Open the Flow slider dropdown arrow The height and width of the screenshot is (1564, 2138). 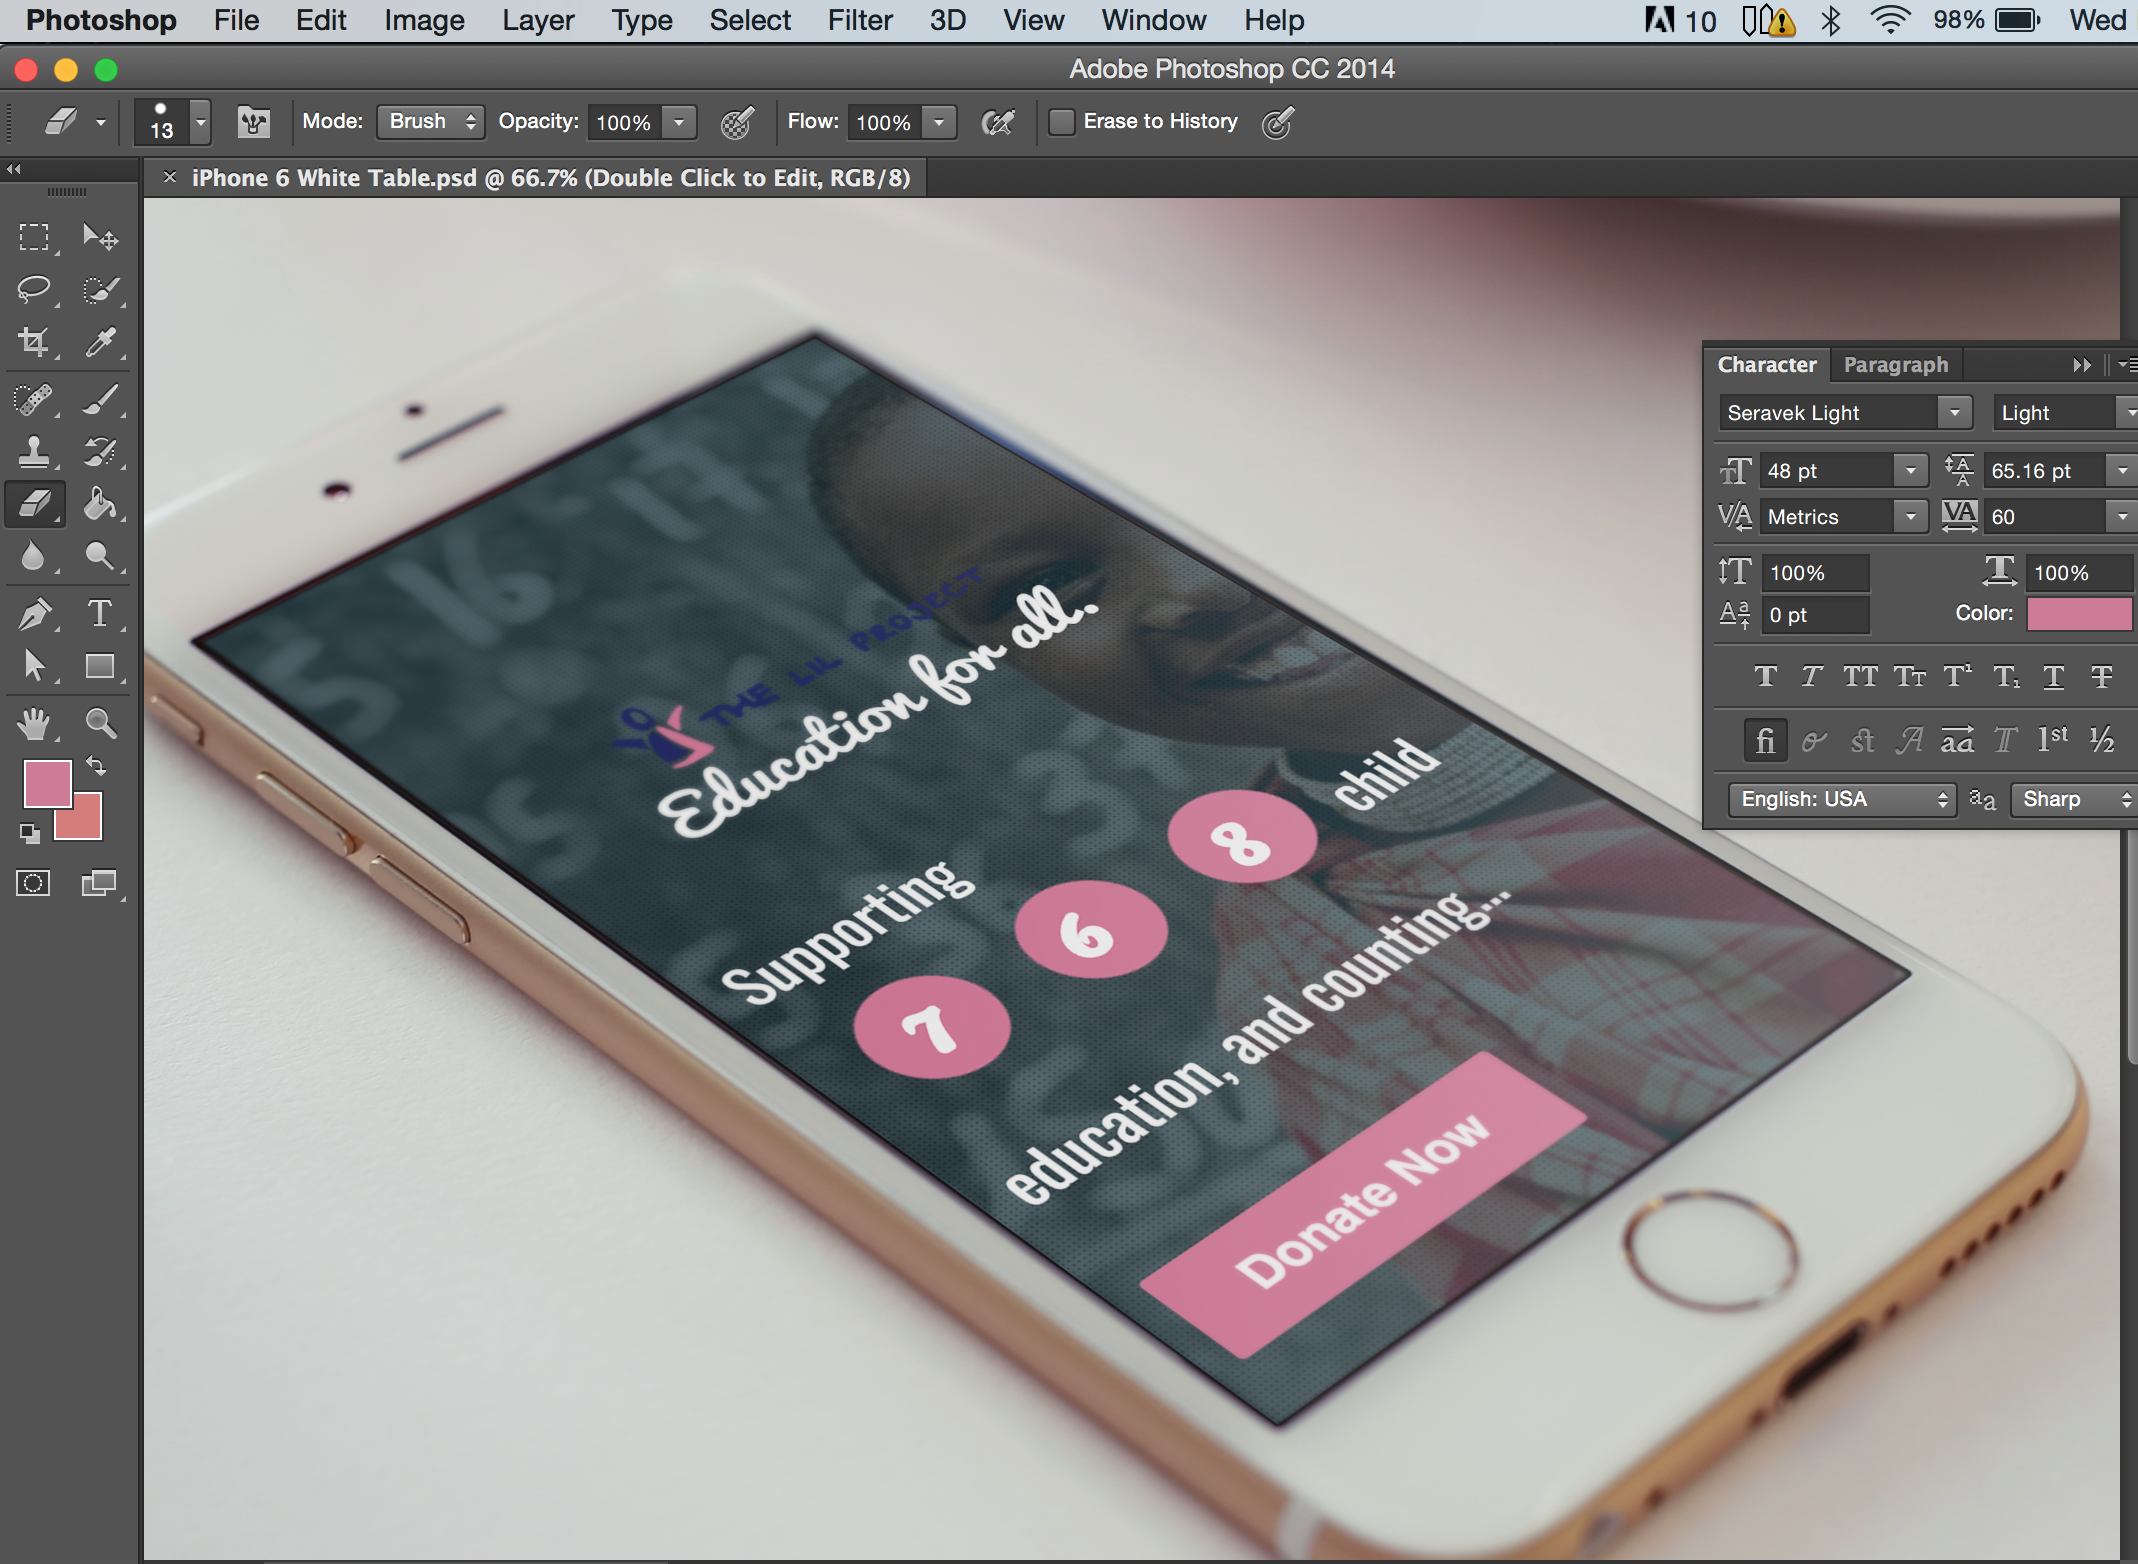coord(939,122)
